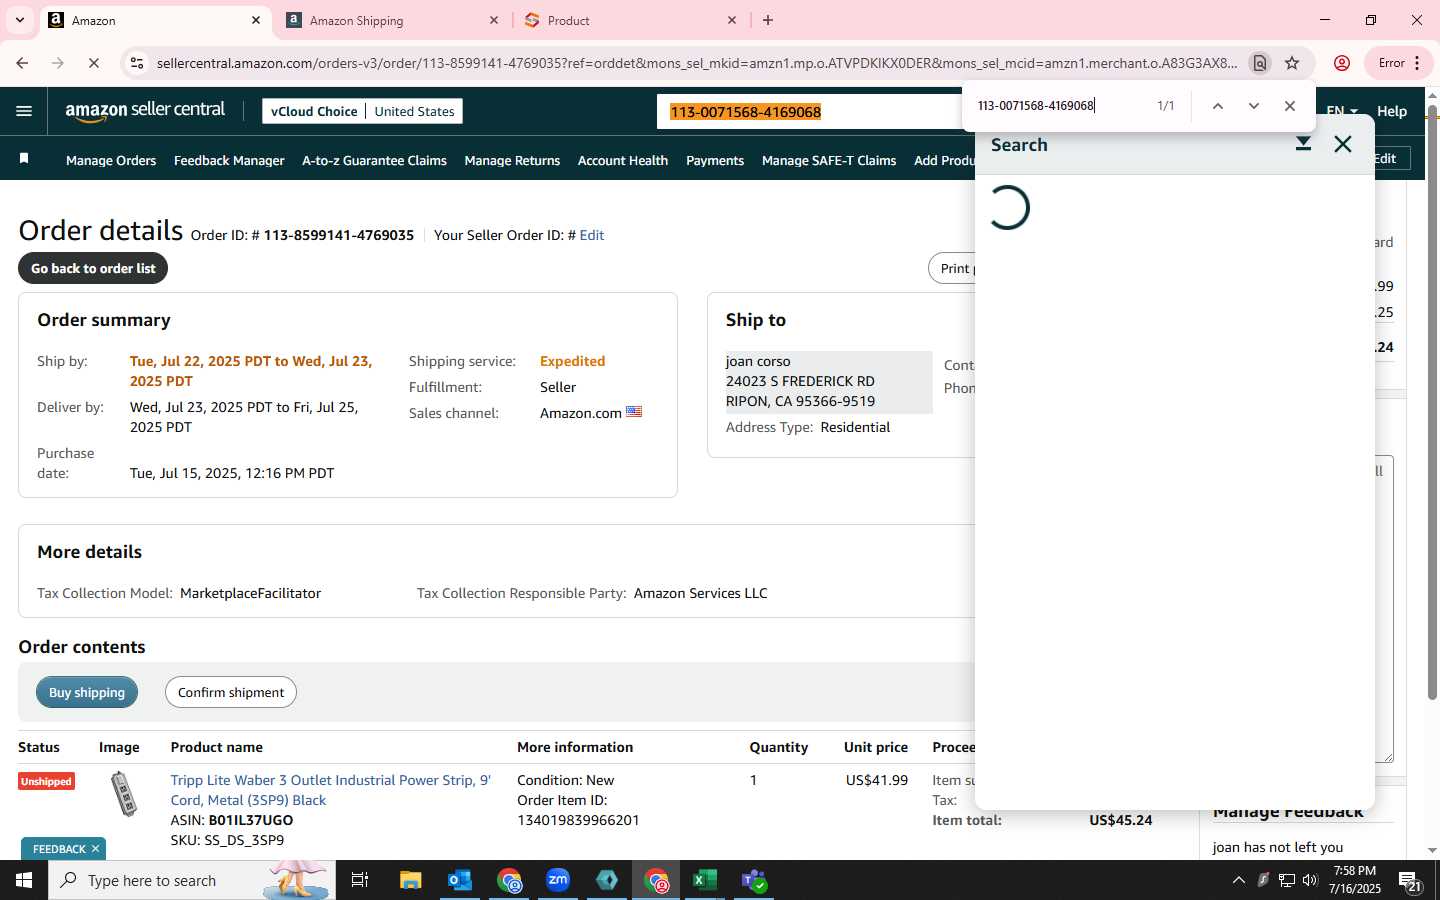Screen dimensions: 1440x900
Task: Open the Help link
Action: [x=1392, y=111]
